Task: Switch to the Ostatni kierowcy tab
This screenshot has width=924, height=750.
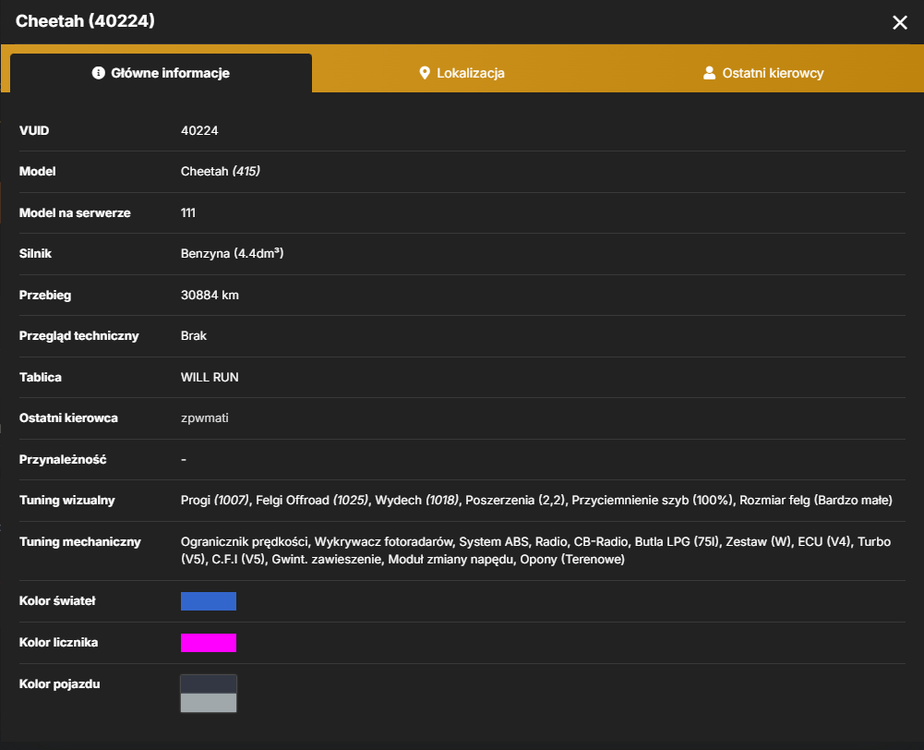Action: (x=763, y=73)
